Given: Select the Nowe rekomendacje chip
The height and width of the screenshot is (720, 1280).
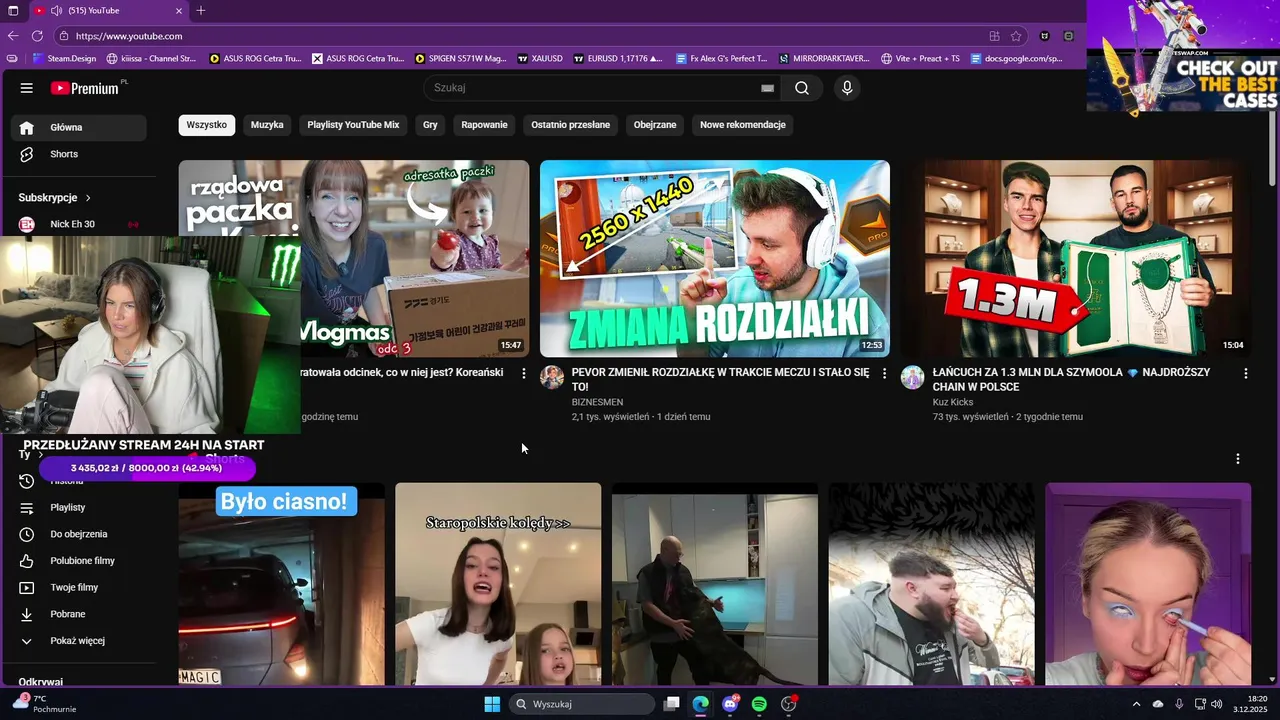Looking at the screenshot, I should [743, 125].
